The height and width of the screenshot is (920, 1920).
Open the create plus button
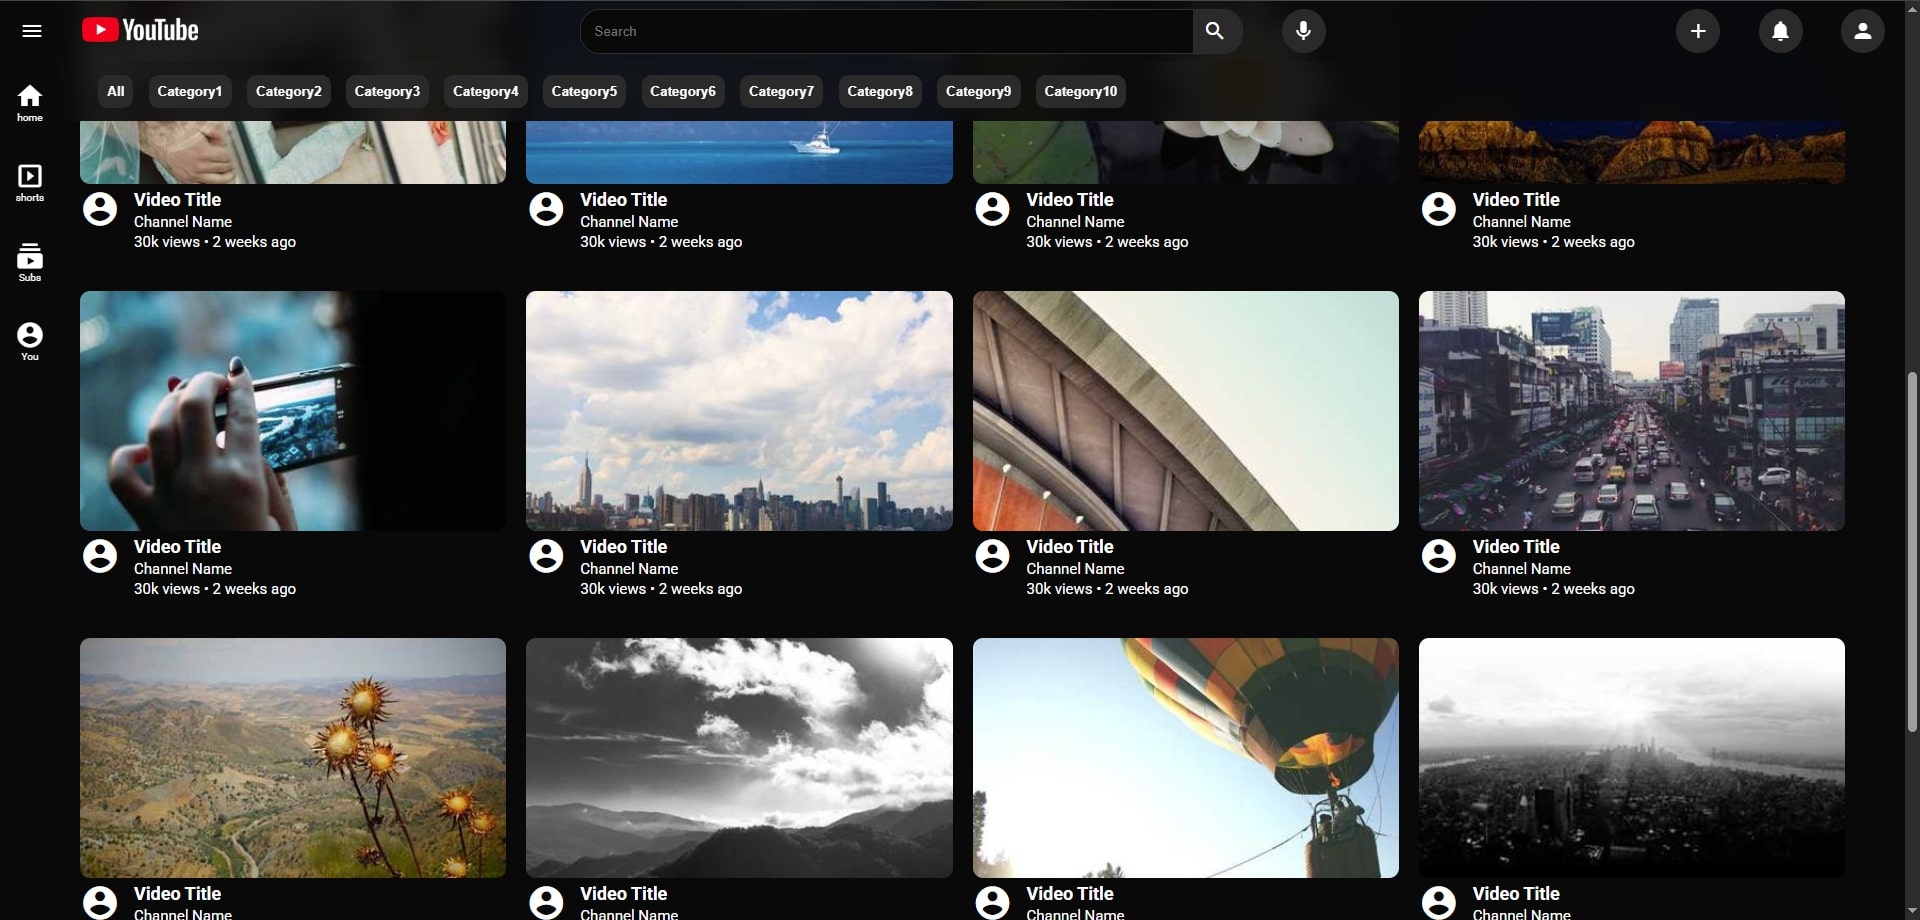[1698, 31]
